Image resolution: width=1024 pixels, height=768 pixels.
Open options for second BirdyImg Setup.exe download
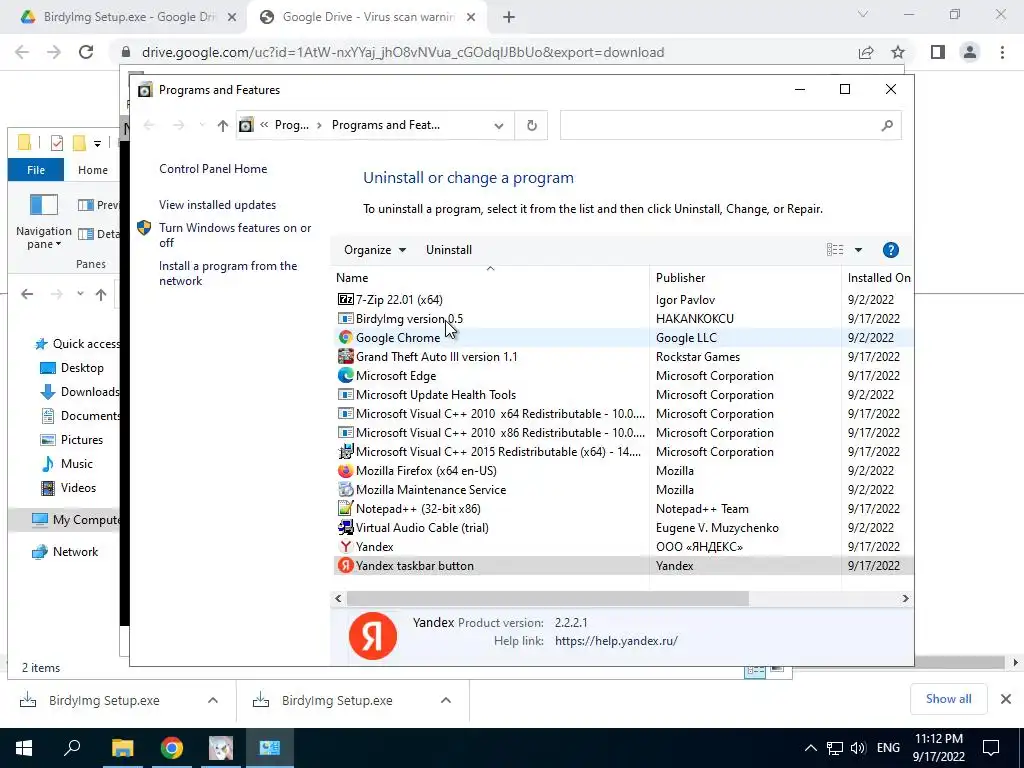(x=446, y=700)
